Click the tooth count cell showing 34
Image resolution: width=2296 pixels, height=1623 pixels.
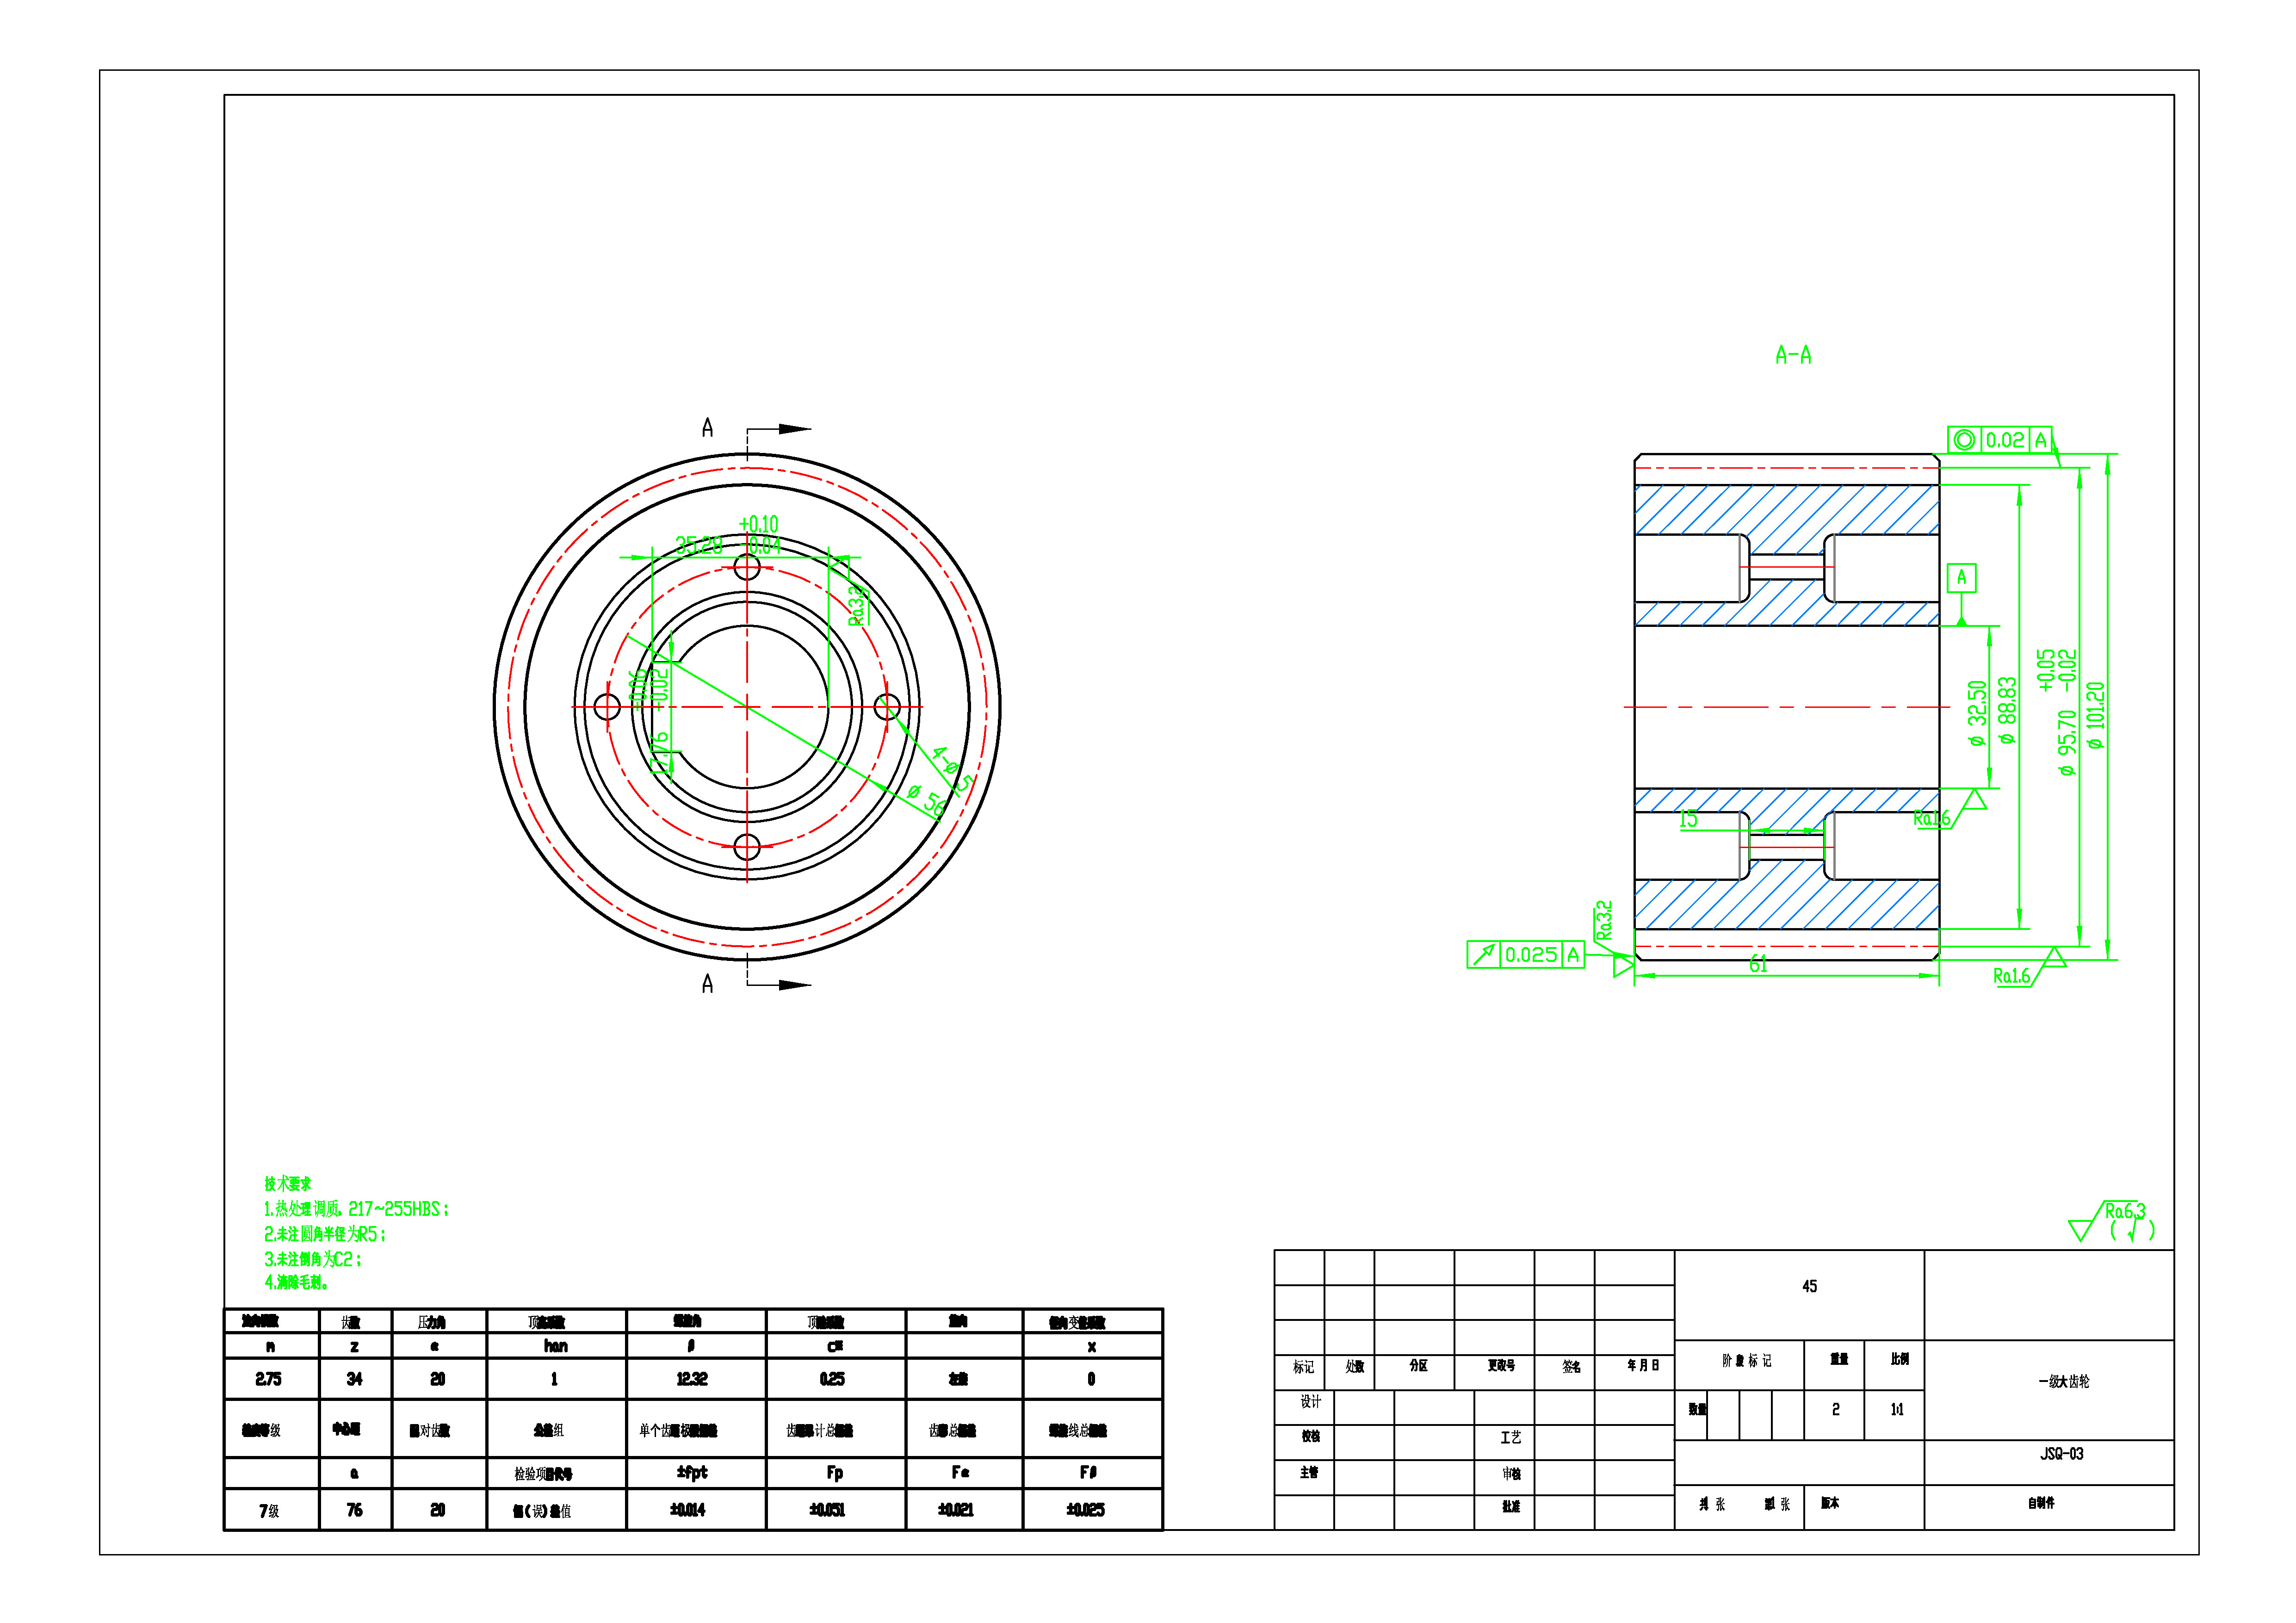click(354, 1379)
